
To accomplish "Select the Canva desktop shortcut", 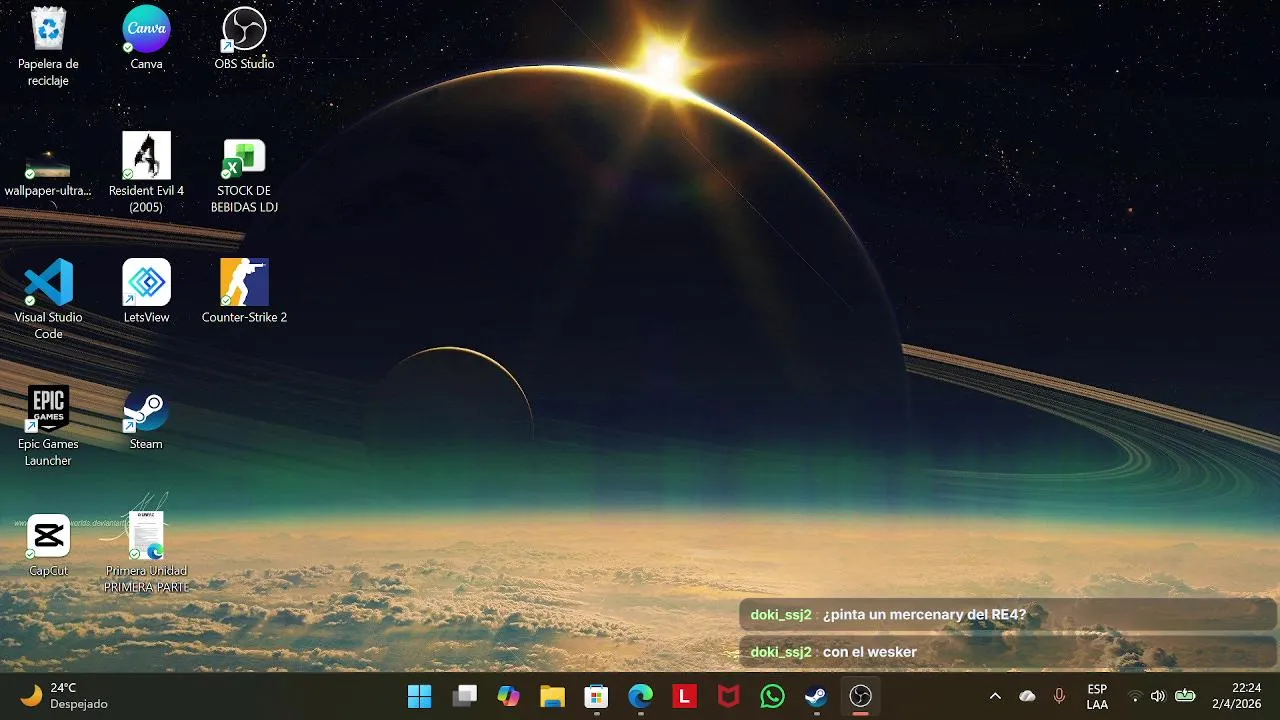I will (x=146, y=38).
